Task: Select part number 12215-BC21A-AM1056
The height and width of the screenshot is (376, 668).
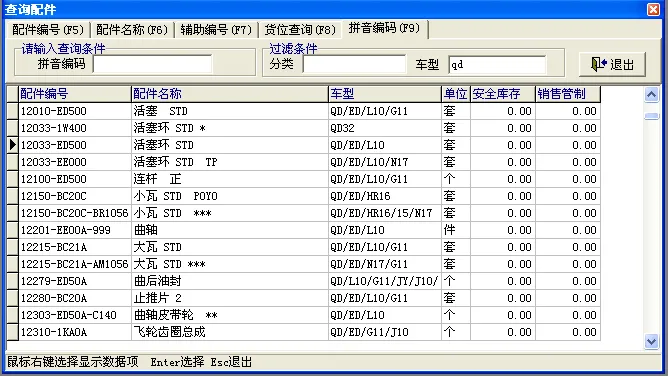Action: click(75, 264)
